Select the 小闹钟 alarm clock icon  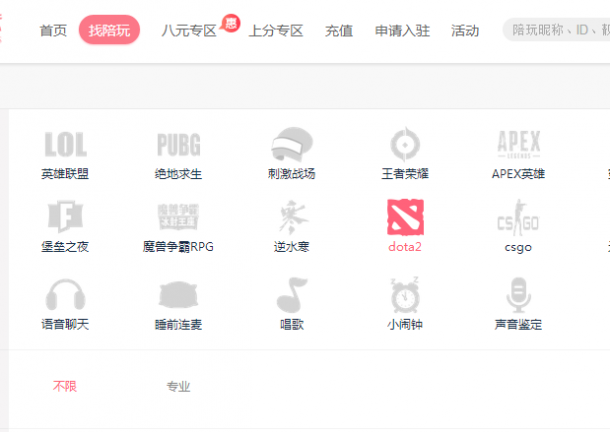(405, 295)
